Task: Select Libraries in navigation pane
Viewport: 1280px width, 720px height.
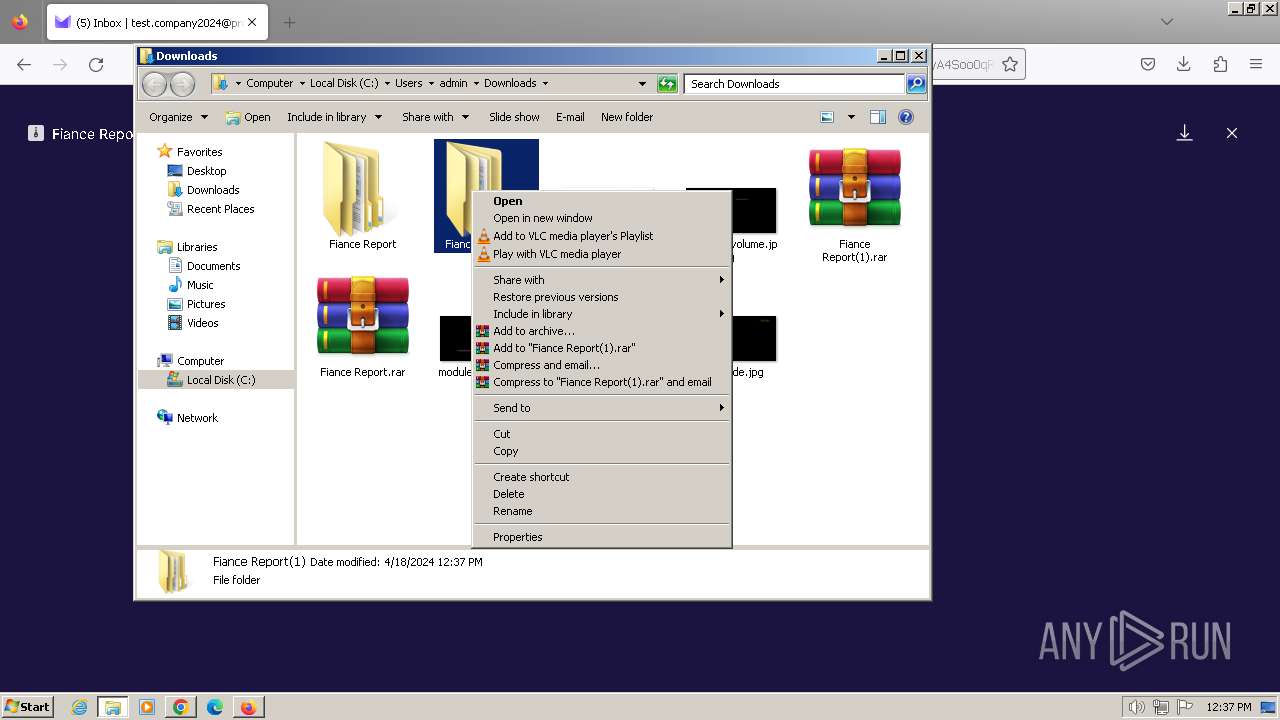Action: [x=197, y=247]
